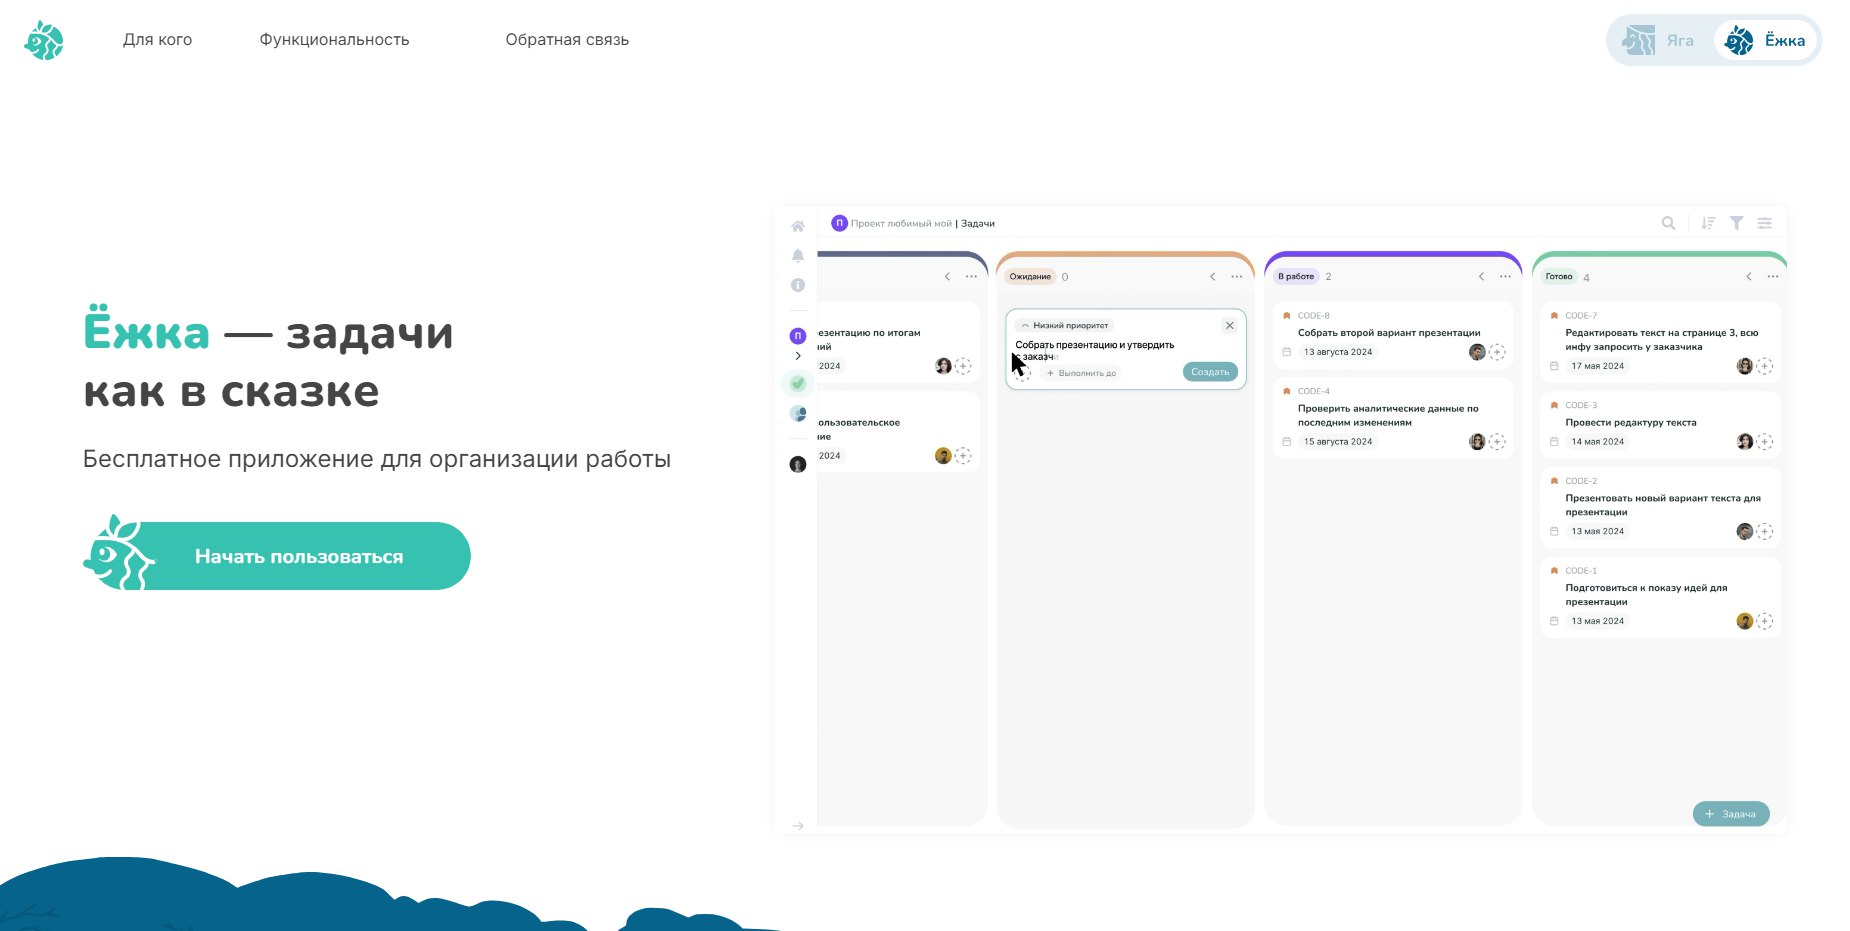Select the green checkmark tasks icon
The width and height of the screenshot is (1850, 931).
(798, 383)
